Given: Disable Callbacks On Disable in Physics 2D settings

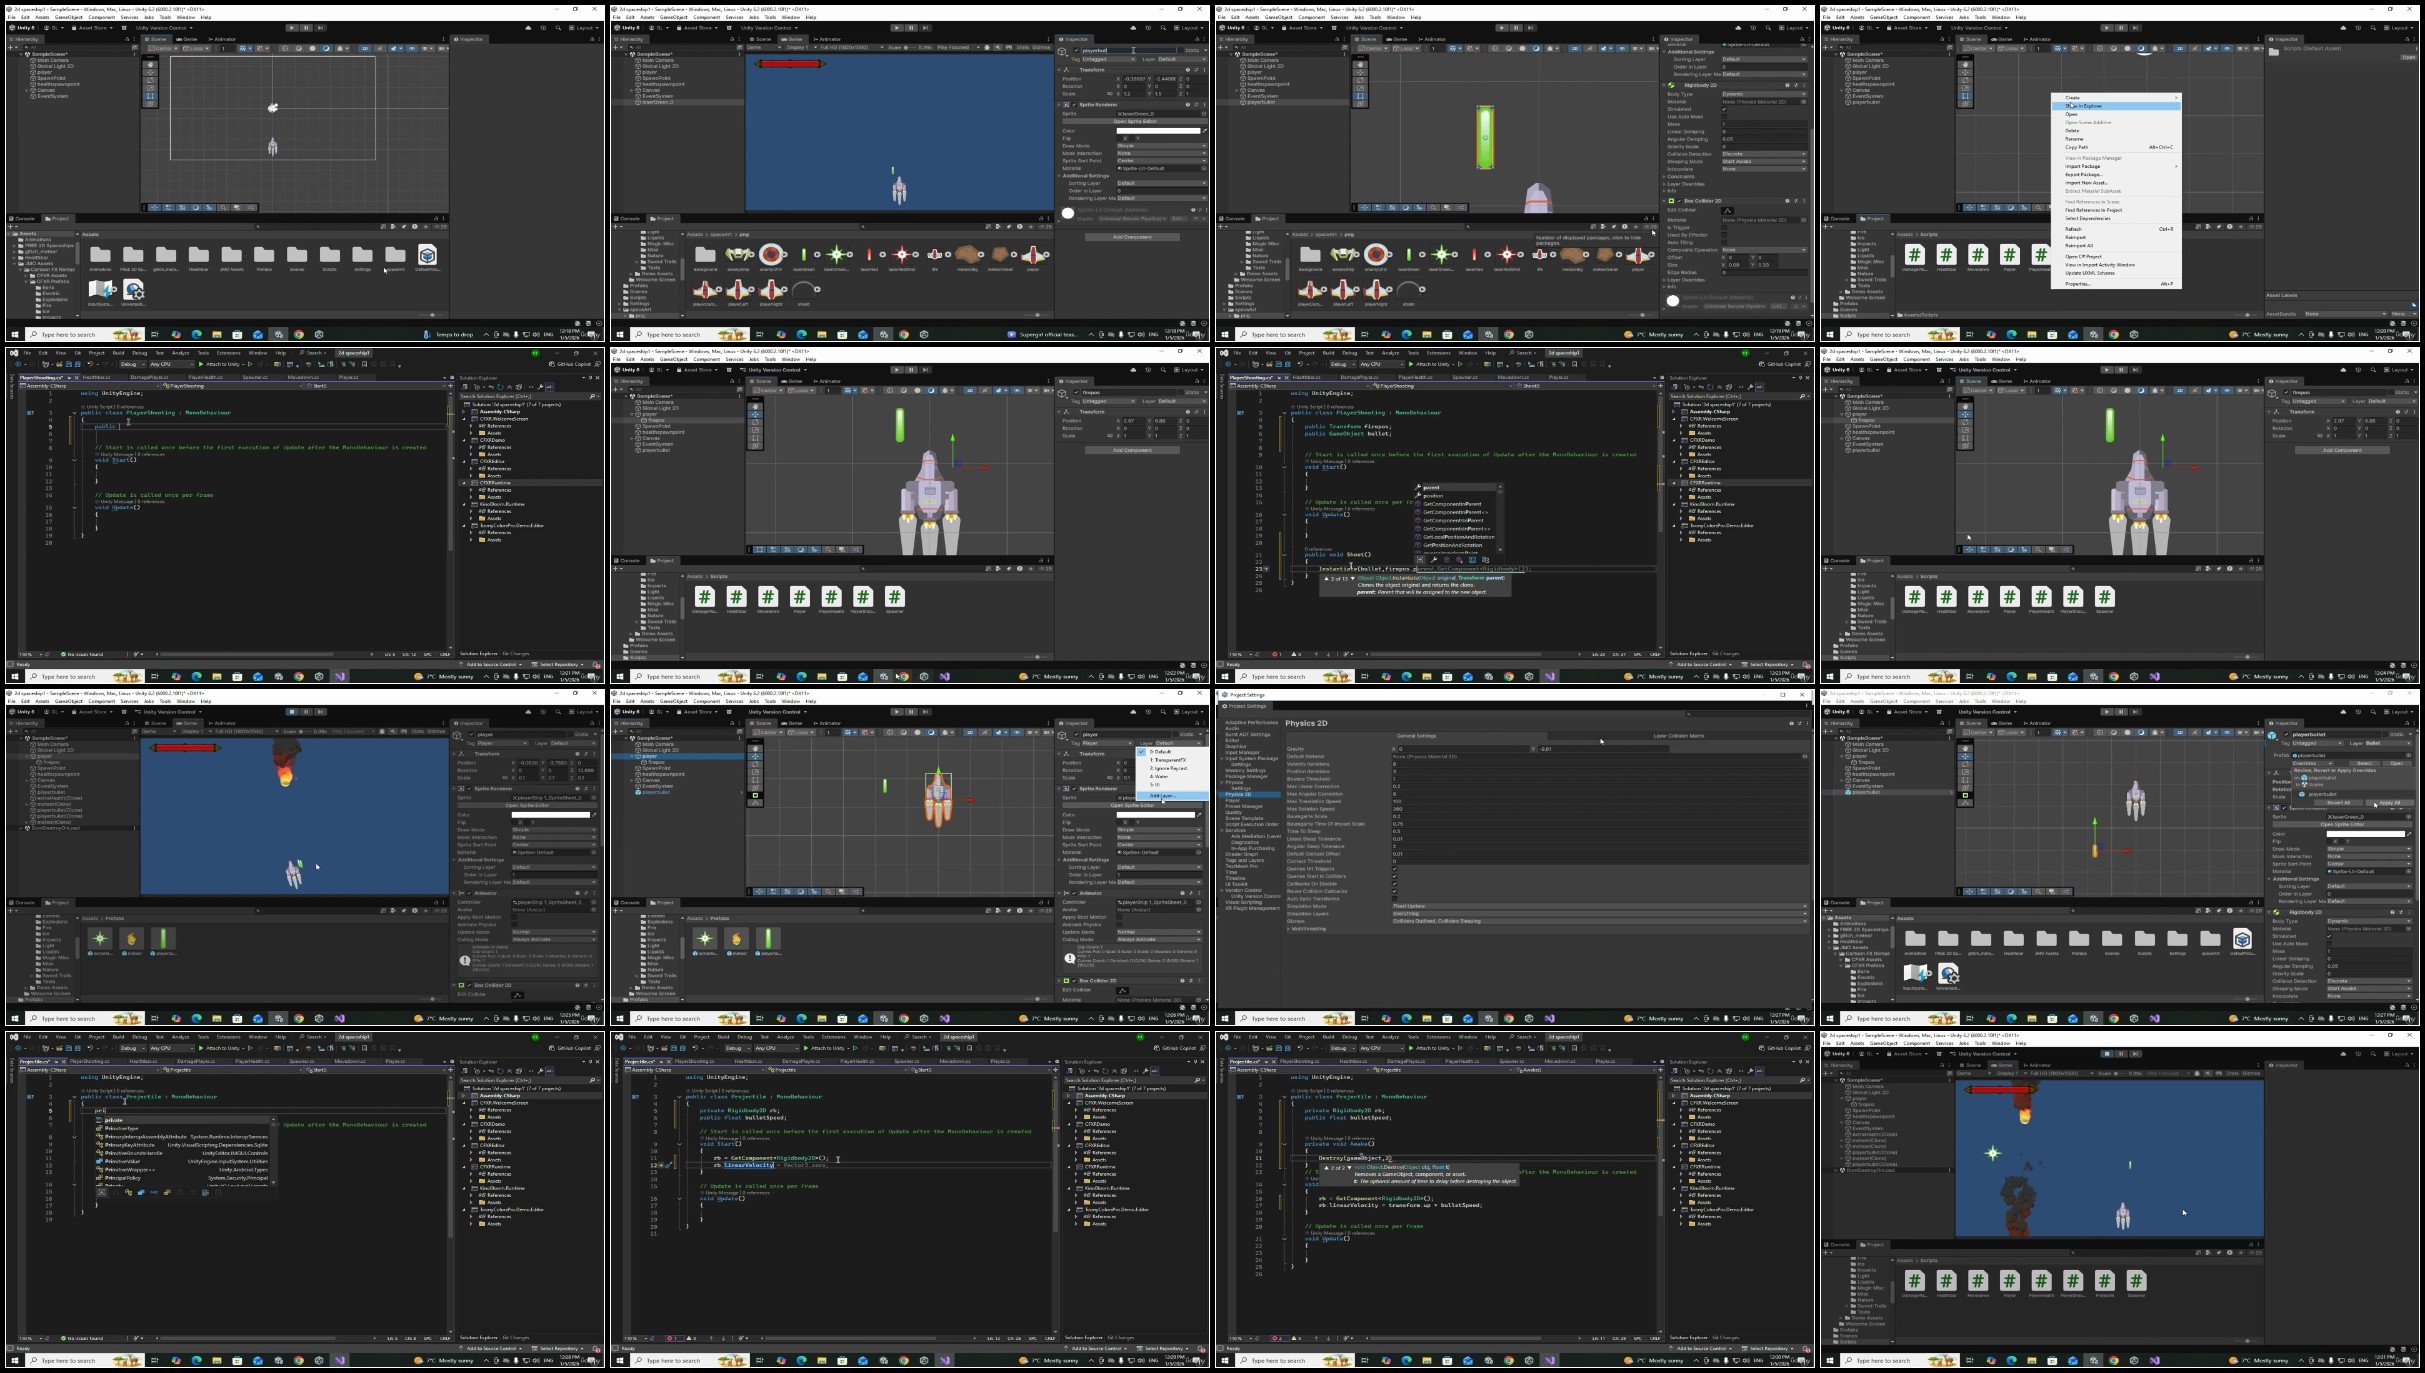Looking at the screenshot, I should (1395, 884).
